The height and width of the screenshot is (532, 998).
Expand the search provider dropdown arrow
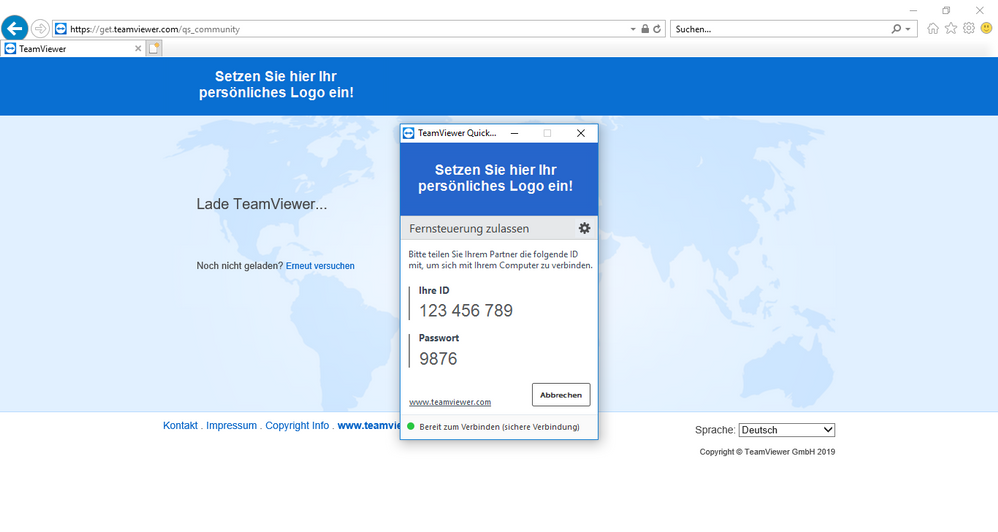click(908, 29)
